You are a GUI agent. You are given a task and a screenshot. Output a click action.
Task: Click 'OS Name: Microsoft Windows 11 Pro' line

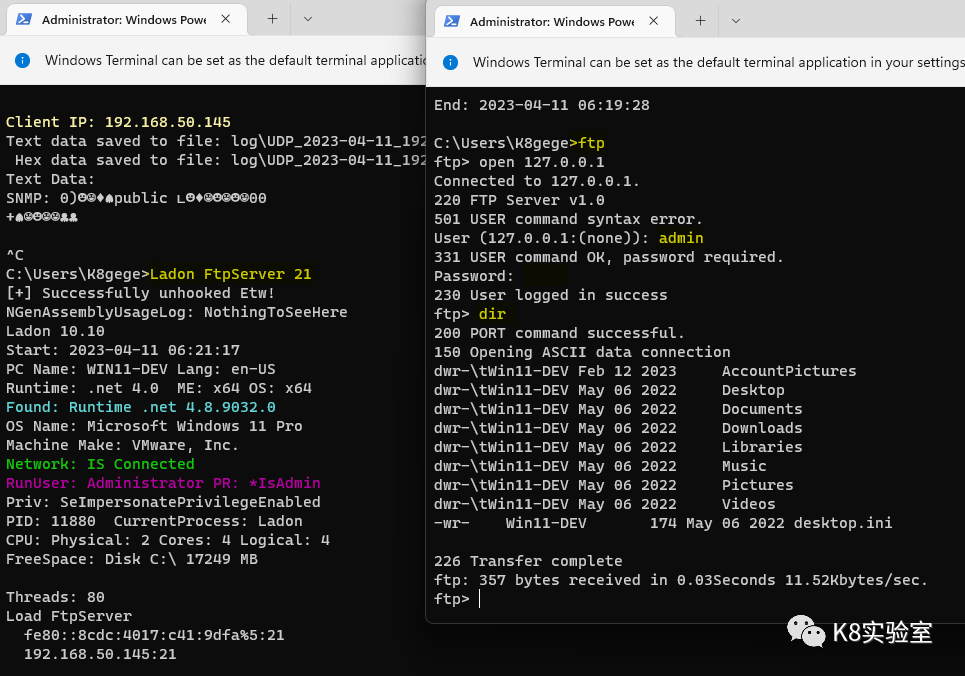[154, 426]
